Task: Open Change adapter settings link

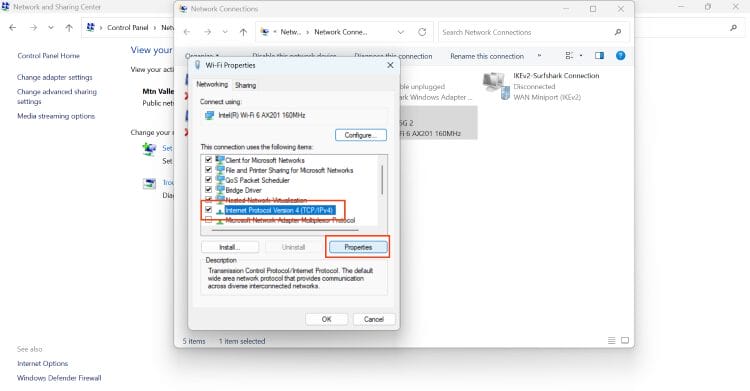Action: pos(55,77)
